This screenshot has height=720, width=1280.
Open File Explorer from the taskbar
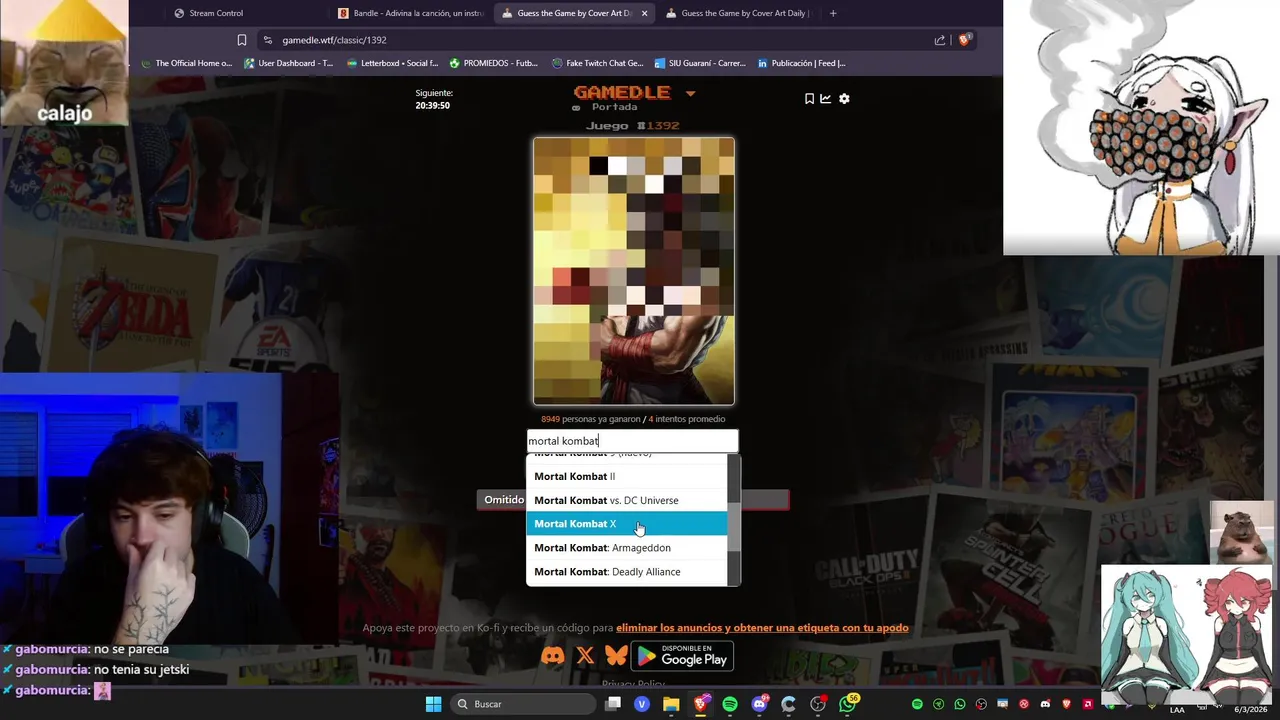[x=671, y=704]
